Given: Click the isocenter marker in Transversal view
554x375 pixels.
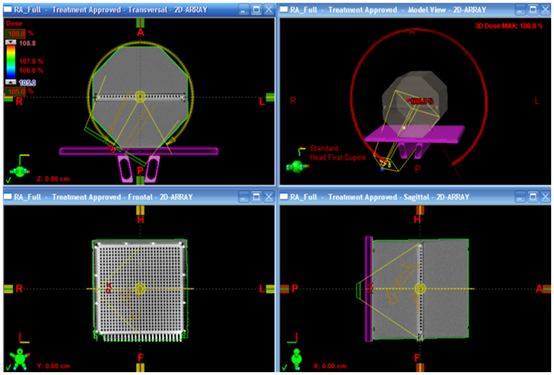Looking at the screenshot, I should 140,96.
